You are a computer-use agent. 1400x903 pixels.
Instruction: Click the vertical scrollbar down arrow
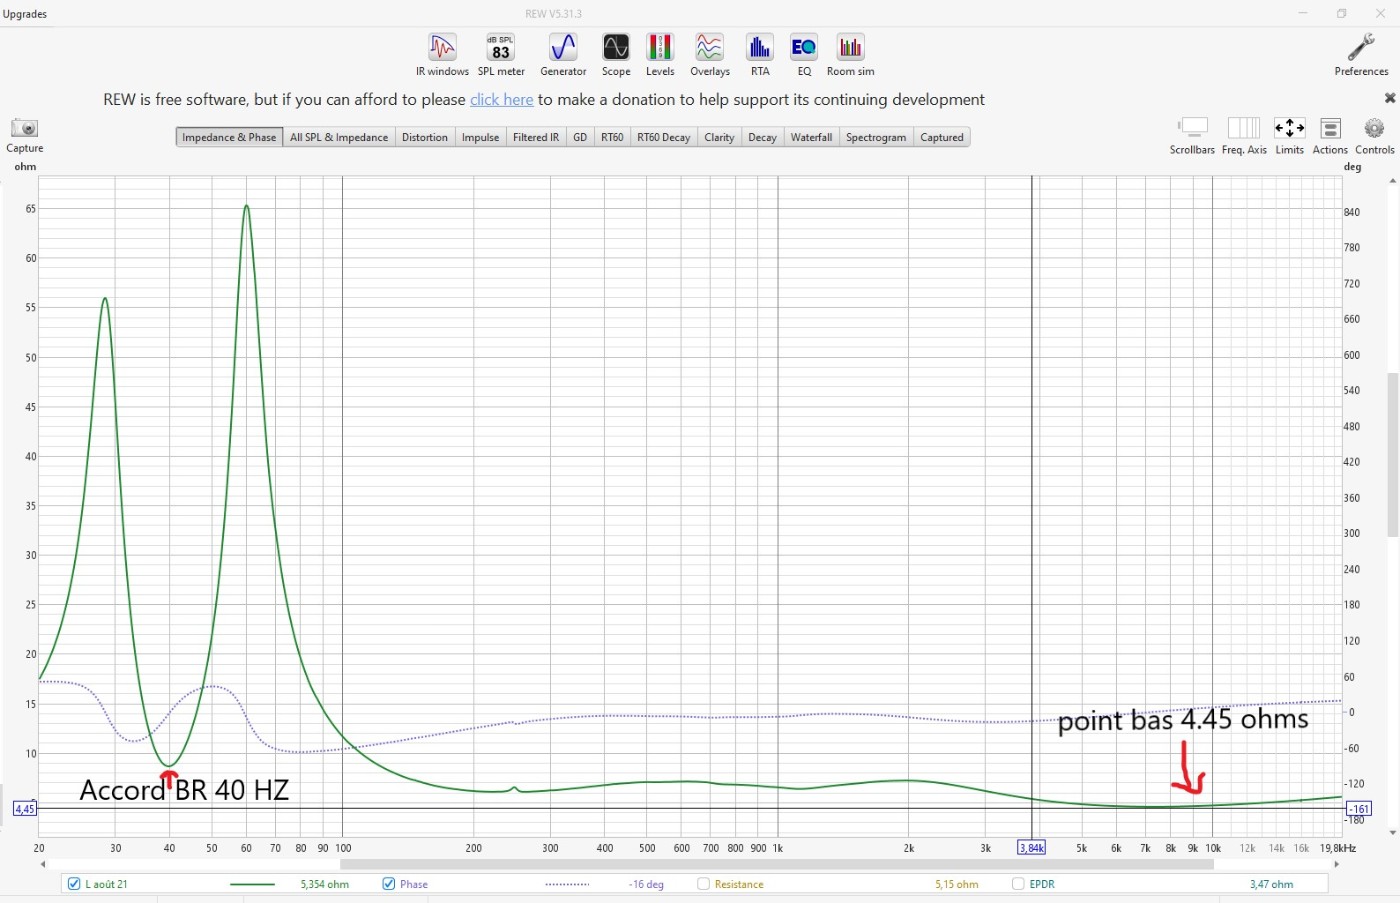point(1393,832)
